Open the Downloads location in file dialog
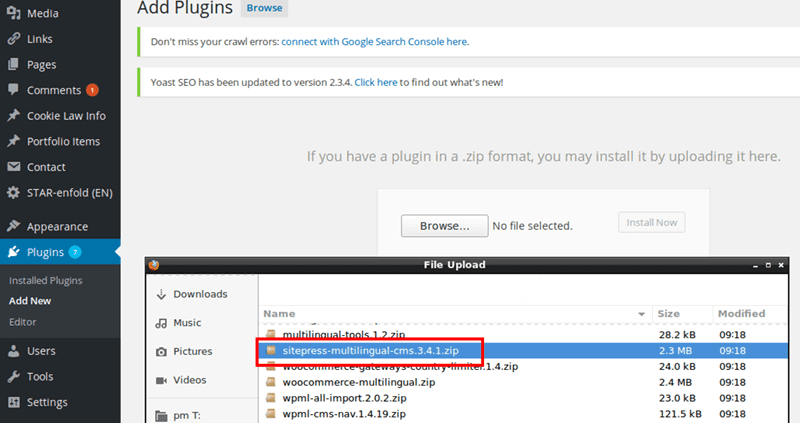The height and width of the screenshot is (423, 800). [200, 294]
